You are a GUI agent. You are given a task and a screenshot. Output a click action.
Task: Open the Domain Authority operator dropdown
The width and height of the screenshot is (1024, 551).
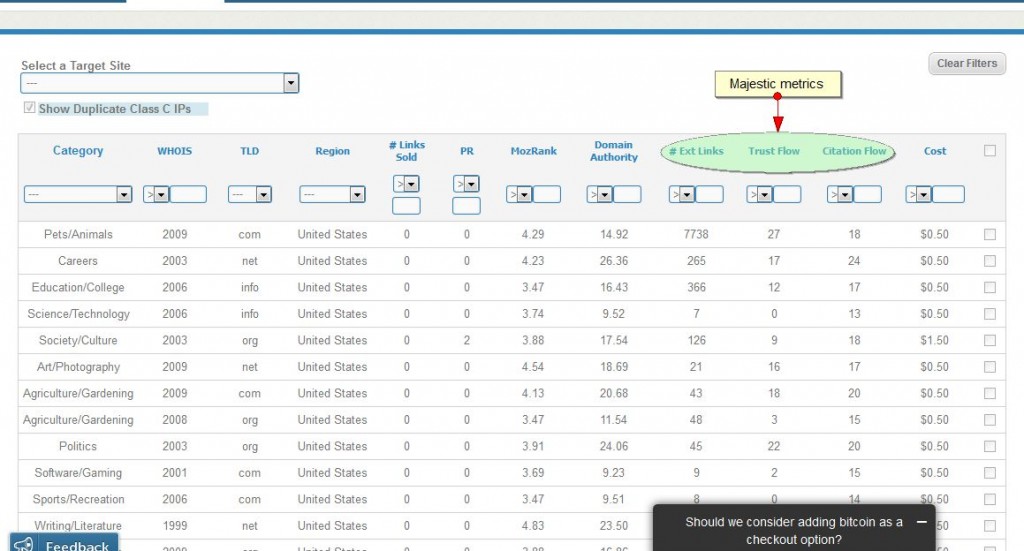coord(600,194)
